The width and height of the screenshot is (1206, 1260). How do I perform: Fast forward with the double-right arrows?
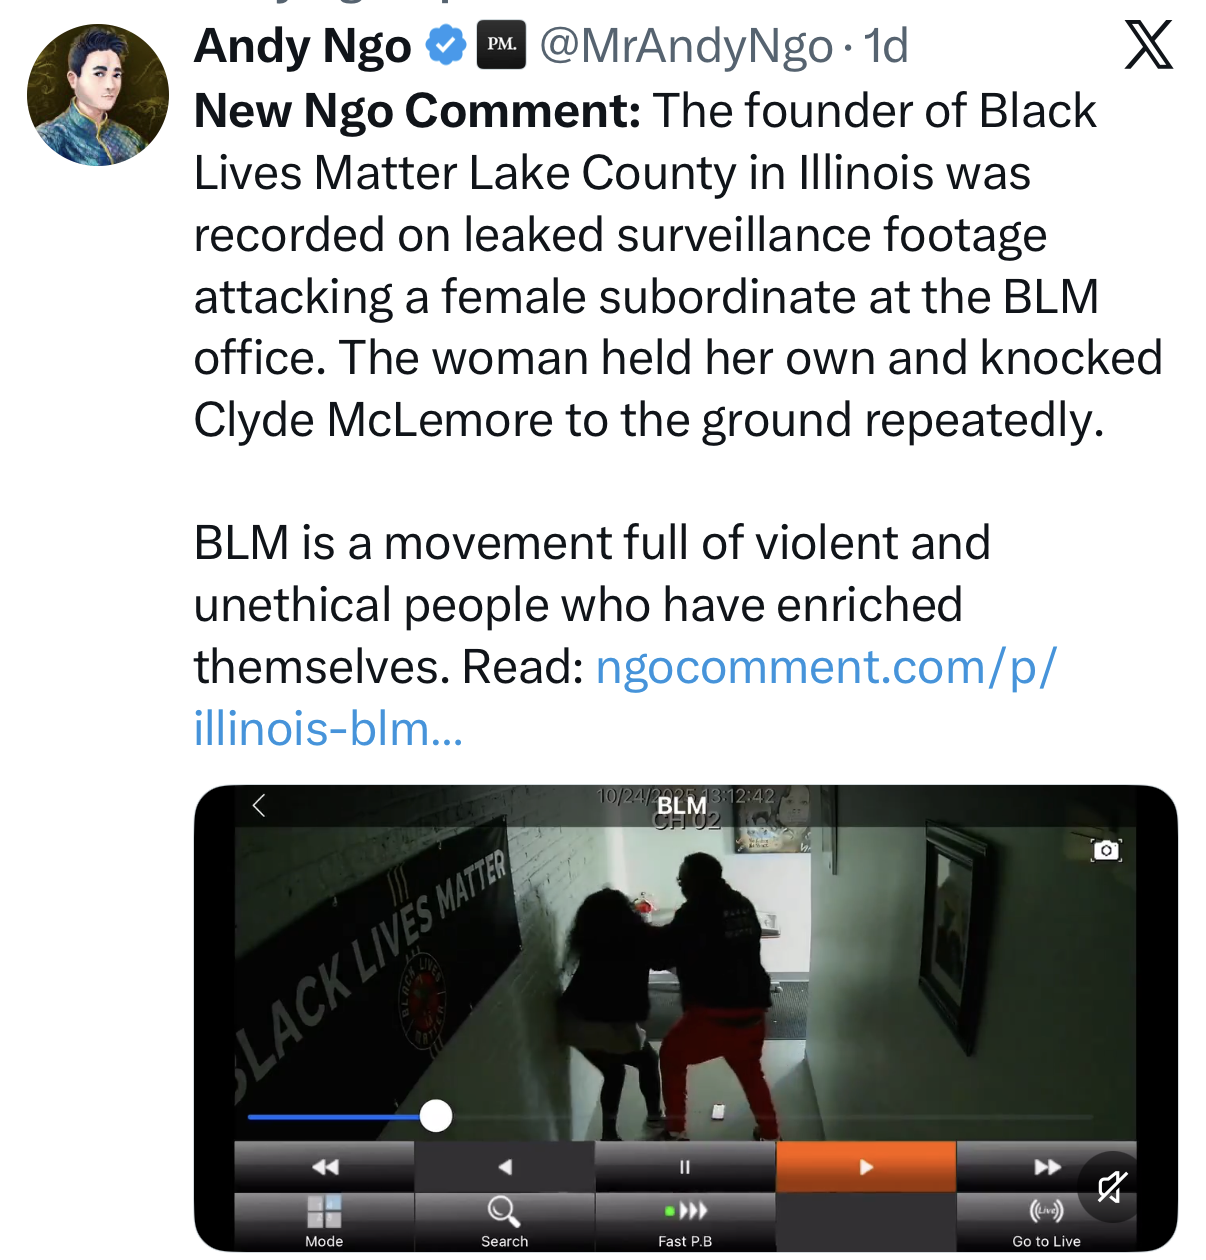(1046, 1167)
